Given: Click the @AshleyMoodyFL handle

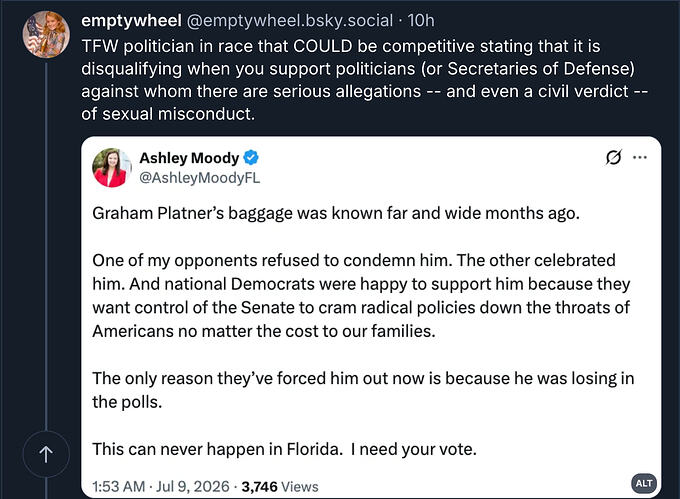Looking at the screenshot, I should coord(199,178).
